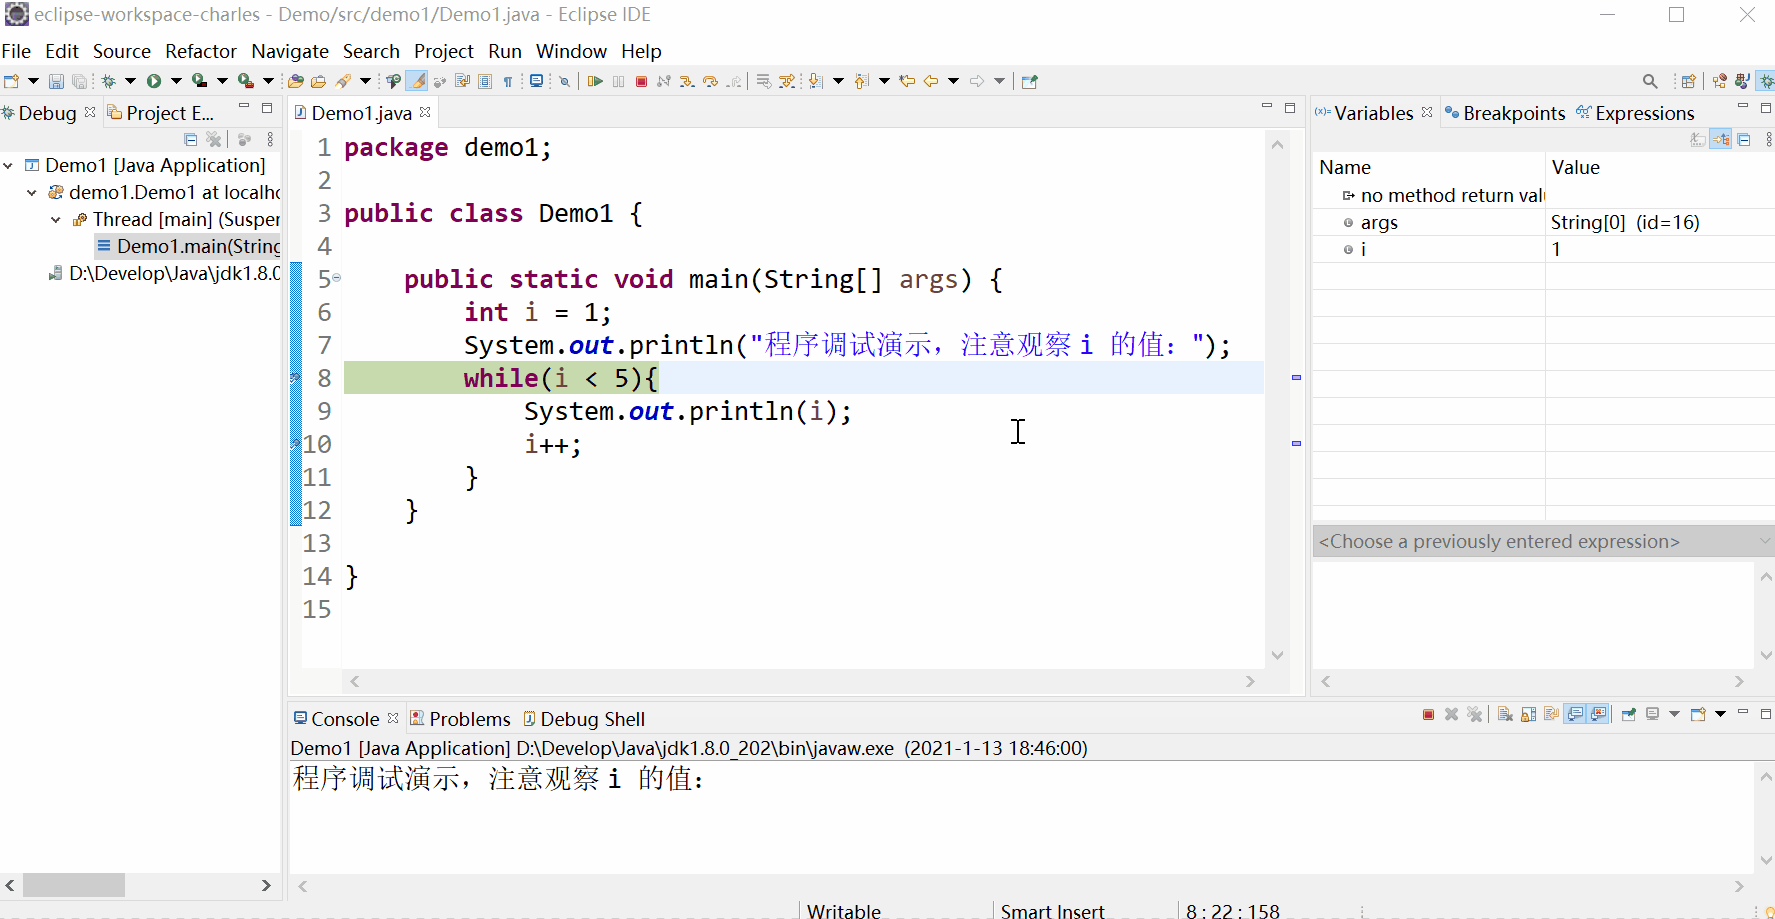Fold main method at line 5
The height and width of the screenshot is (919, 1775).
click(x=337, y=278)
